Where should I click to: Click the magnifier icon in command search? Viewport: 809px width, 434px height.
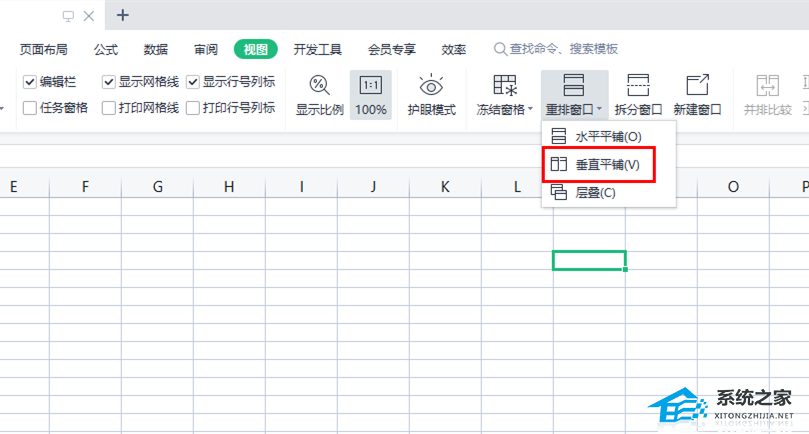[500, 49]
